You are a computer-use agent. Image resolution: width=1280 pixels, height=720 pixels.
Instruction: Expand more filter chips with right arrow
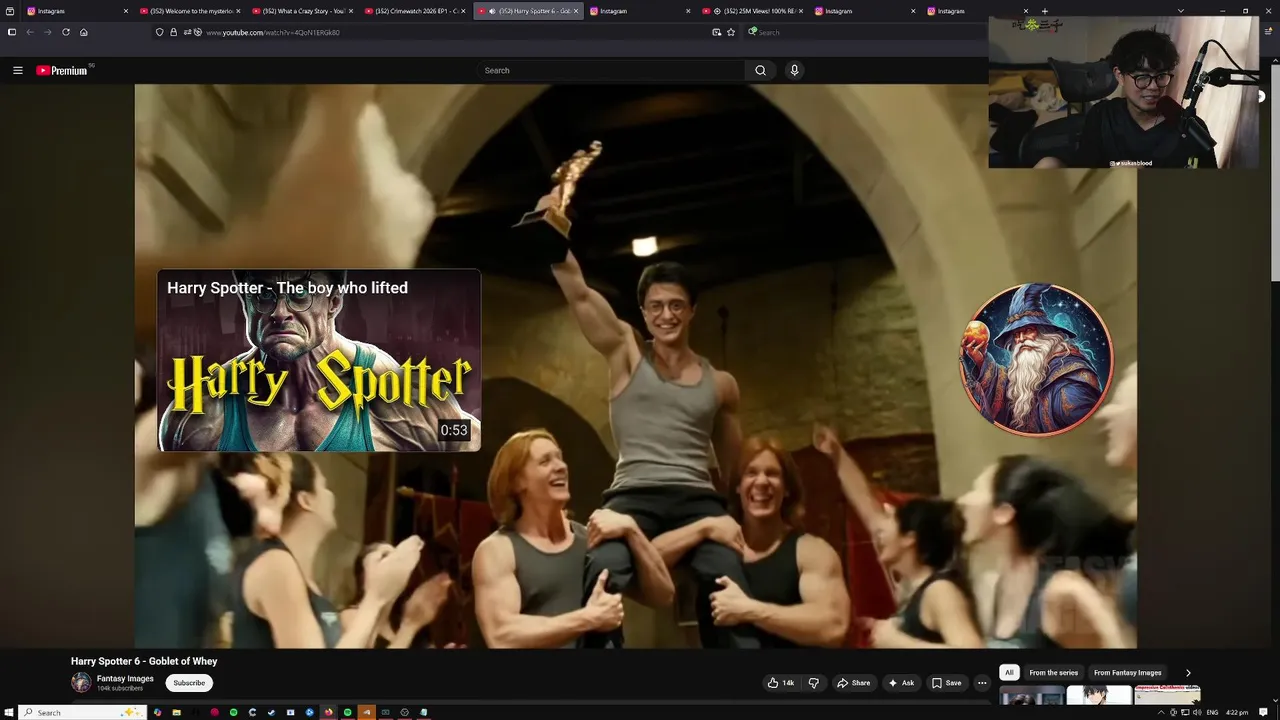coord(1188,673)
